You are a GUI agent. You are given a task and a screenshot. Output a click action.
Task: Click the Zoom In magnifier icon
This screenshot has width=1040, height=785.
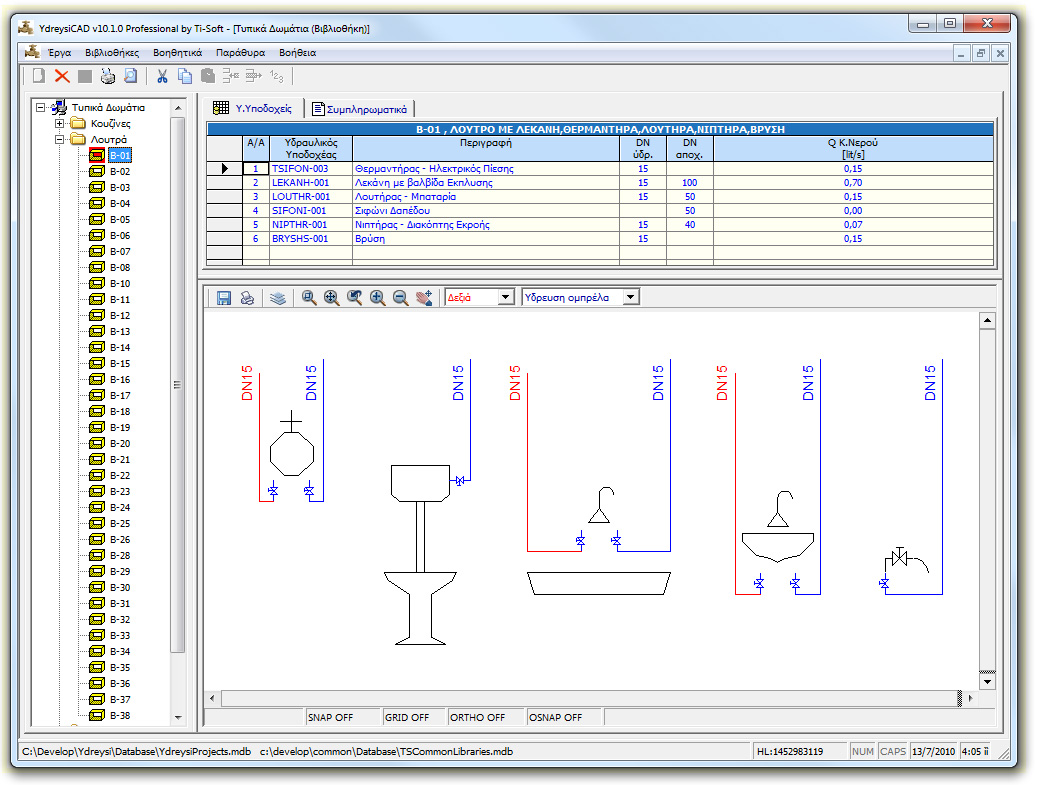tap(378, 297)
